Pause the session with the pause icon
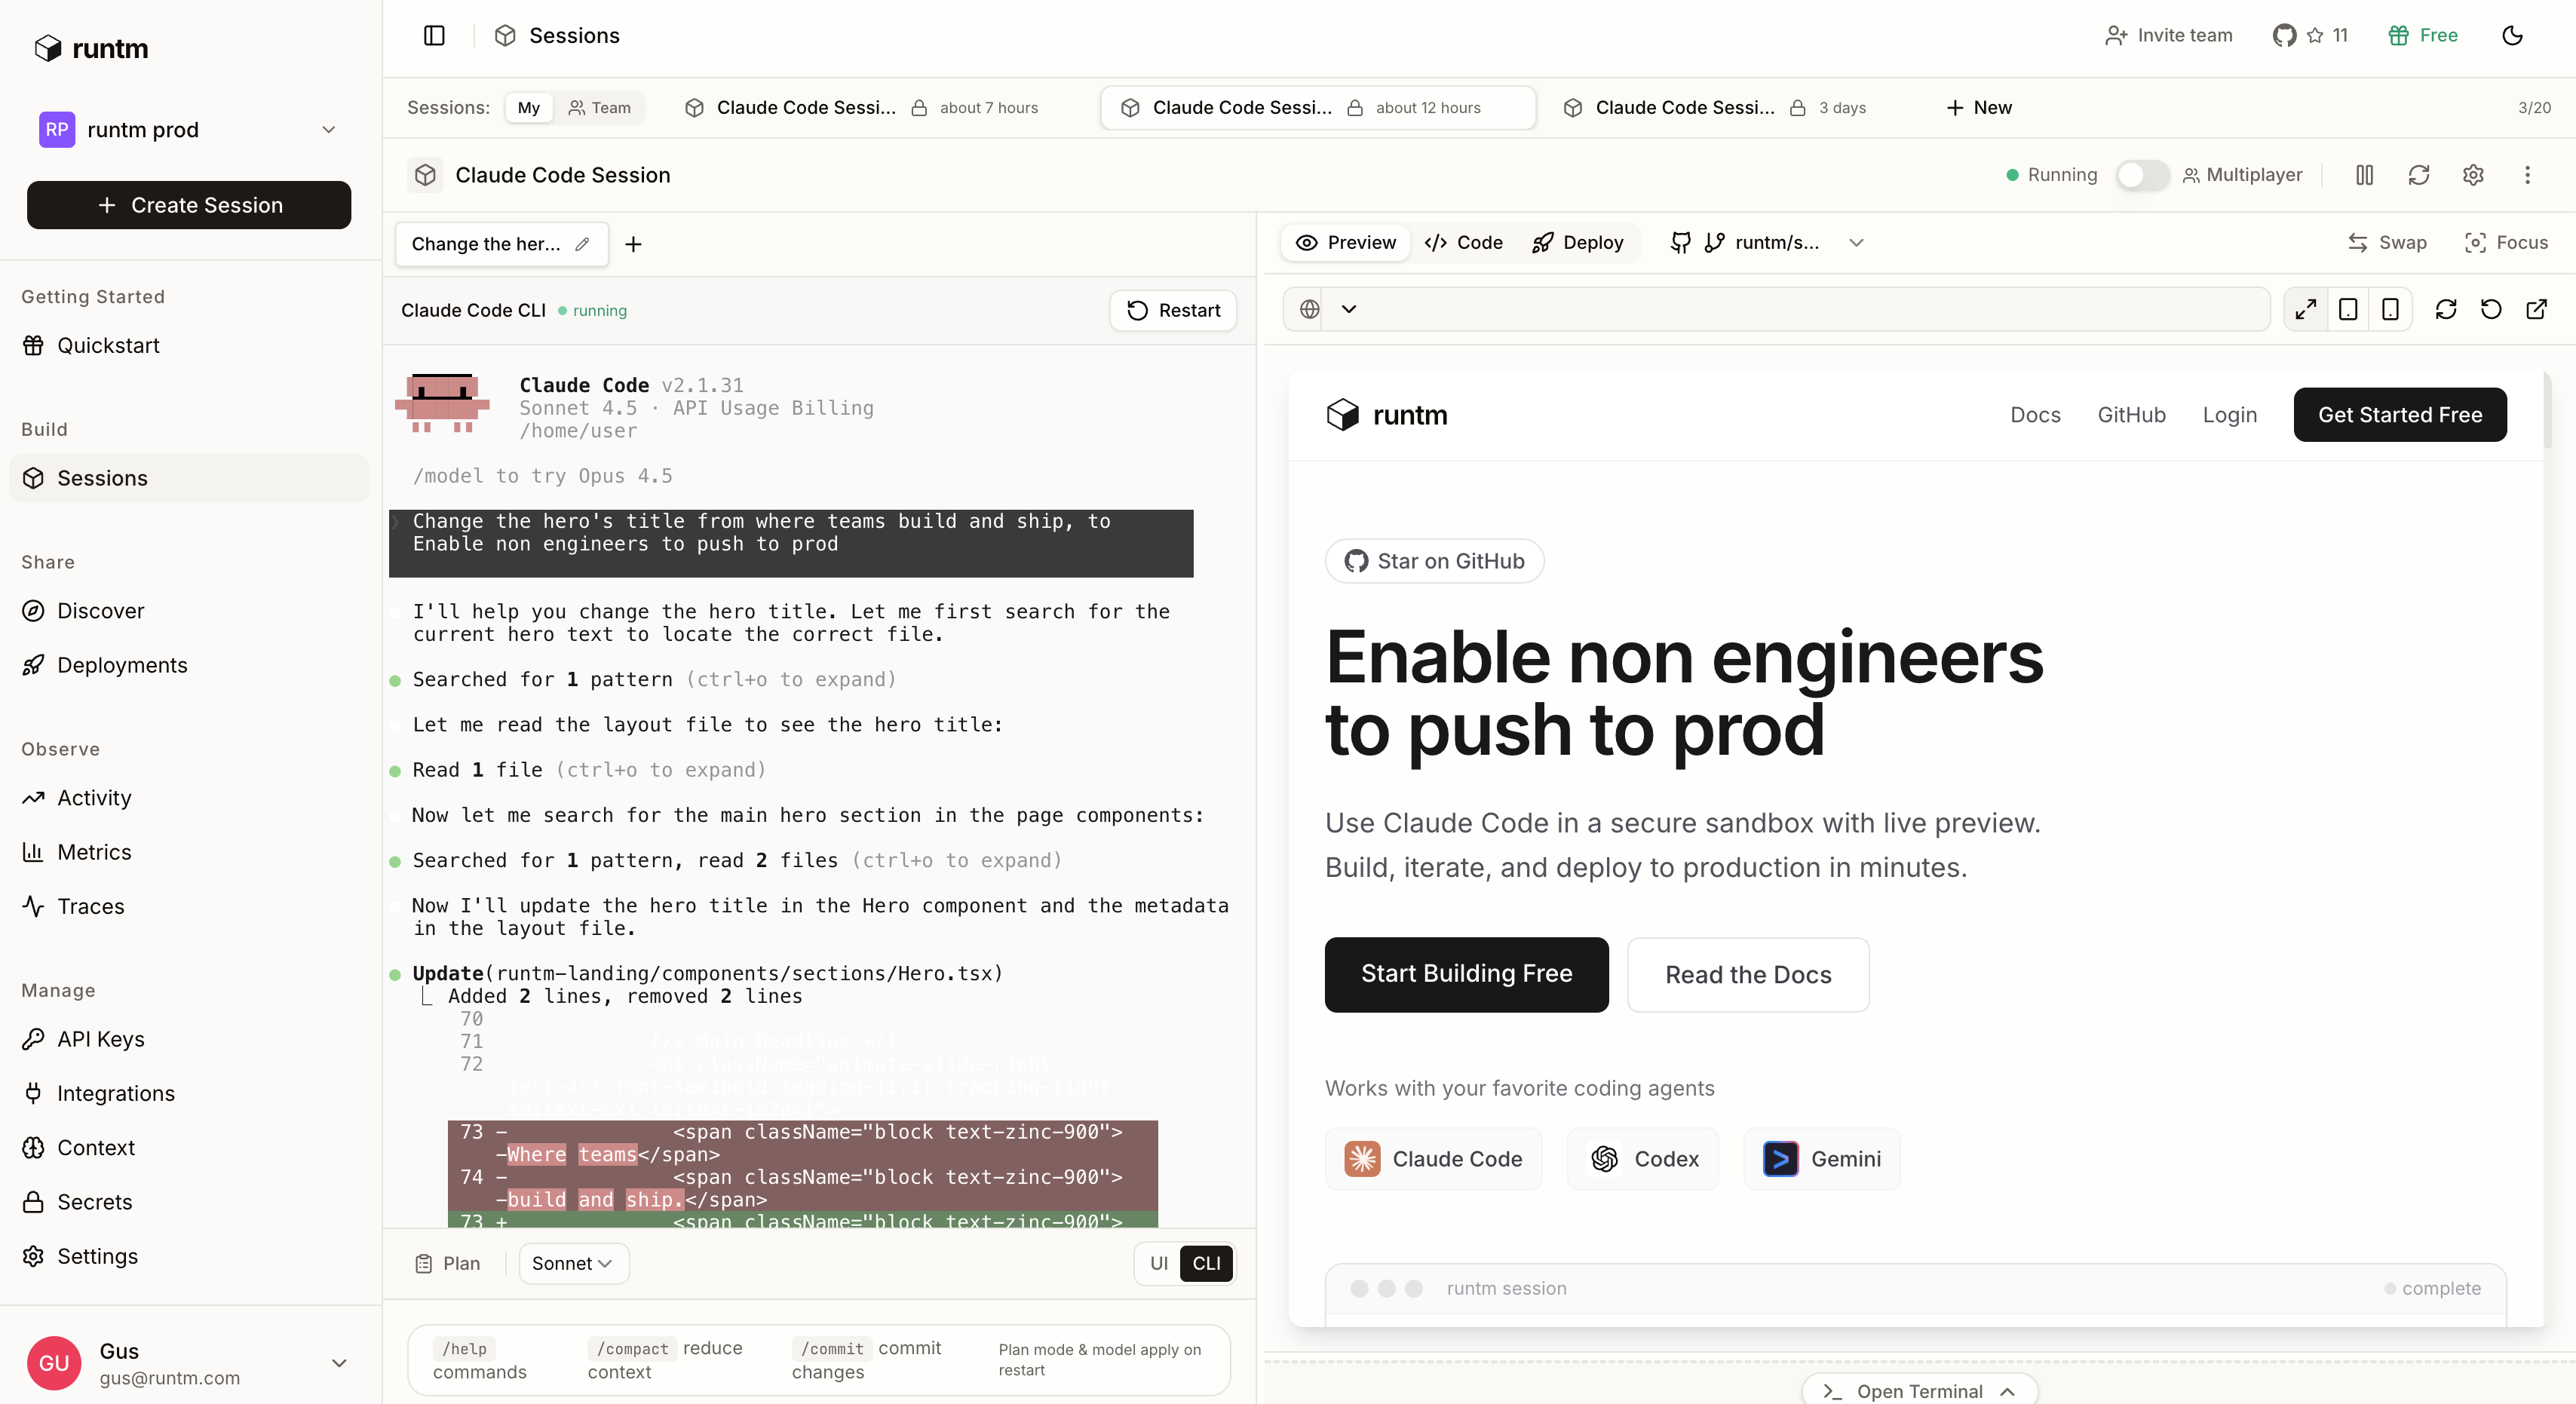This screenshot has width=2576, height=1404. [x=2365, y=175]
